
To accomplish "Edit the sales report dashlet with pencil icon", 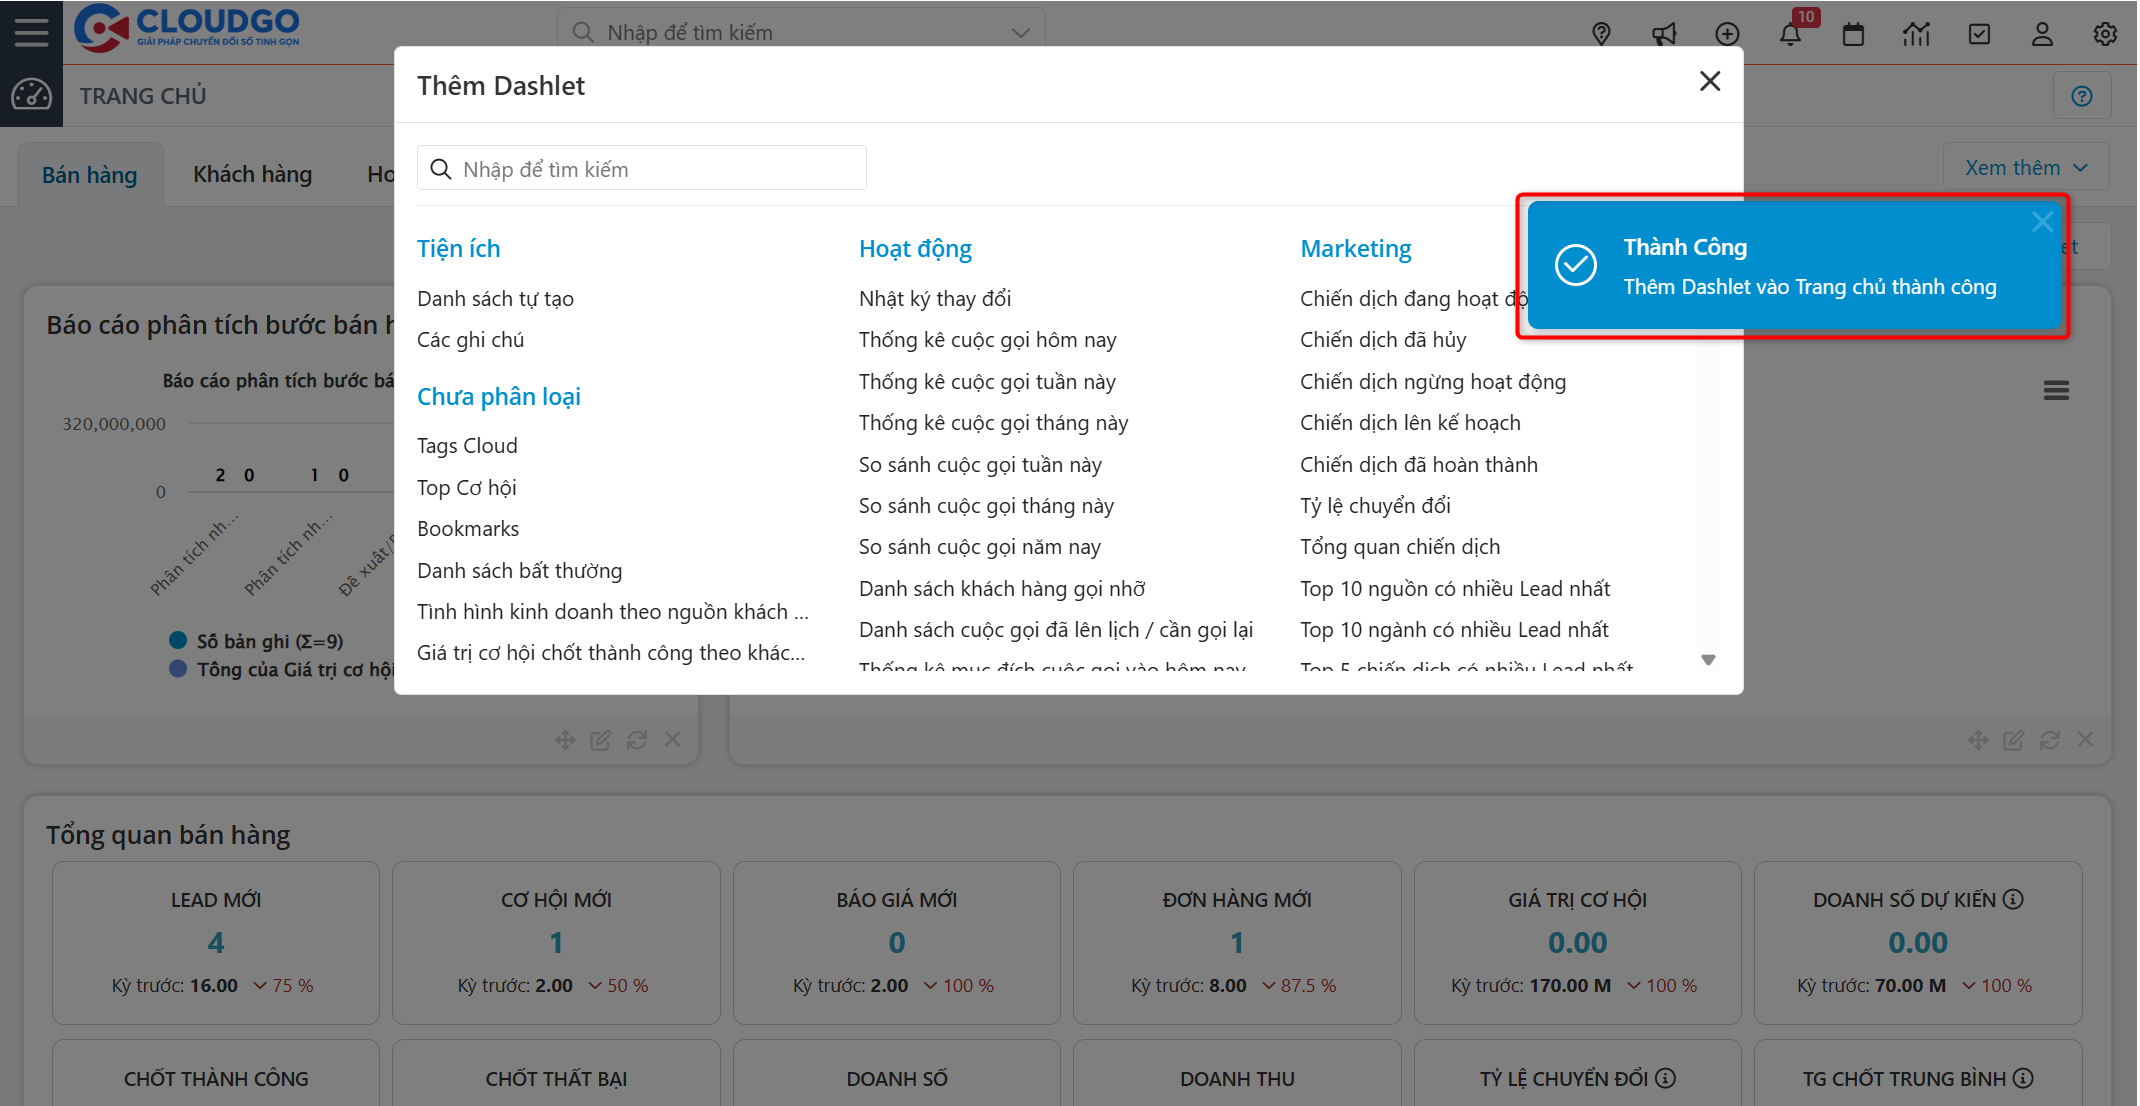I will [600, 739].
